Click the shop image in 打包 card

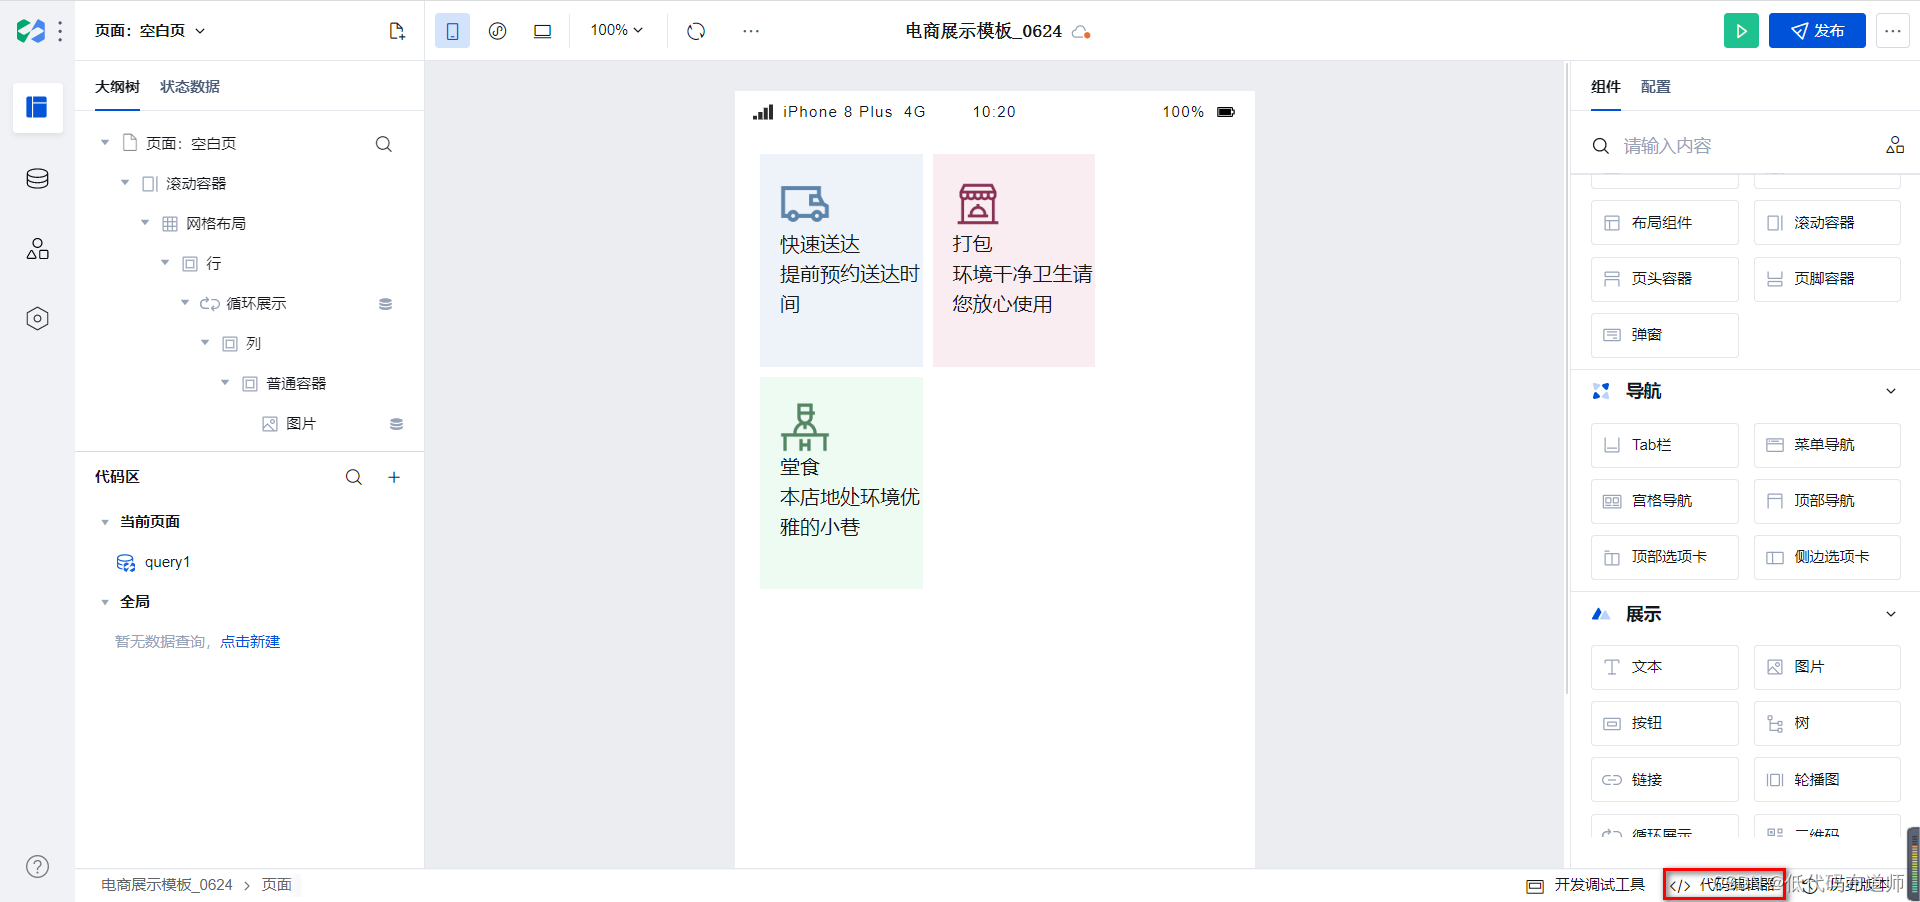[x=978, y=203]
